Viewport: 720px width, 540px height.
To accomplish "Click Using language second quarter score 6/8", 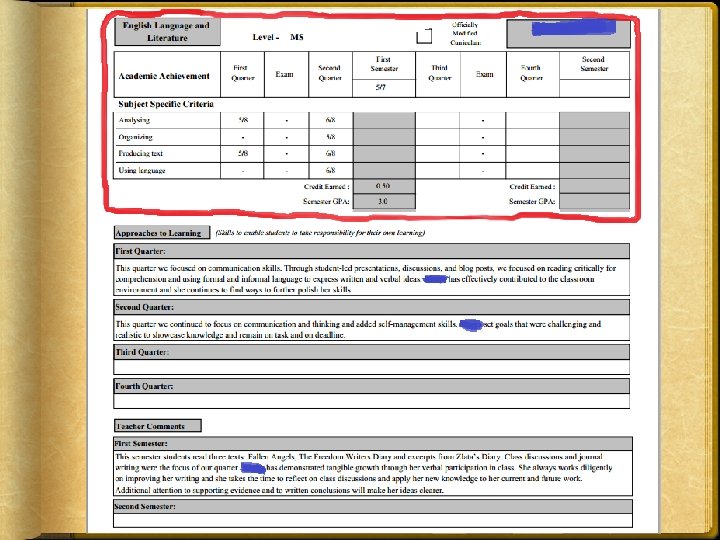I will tap(330, 170).
